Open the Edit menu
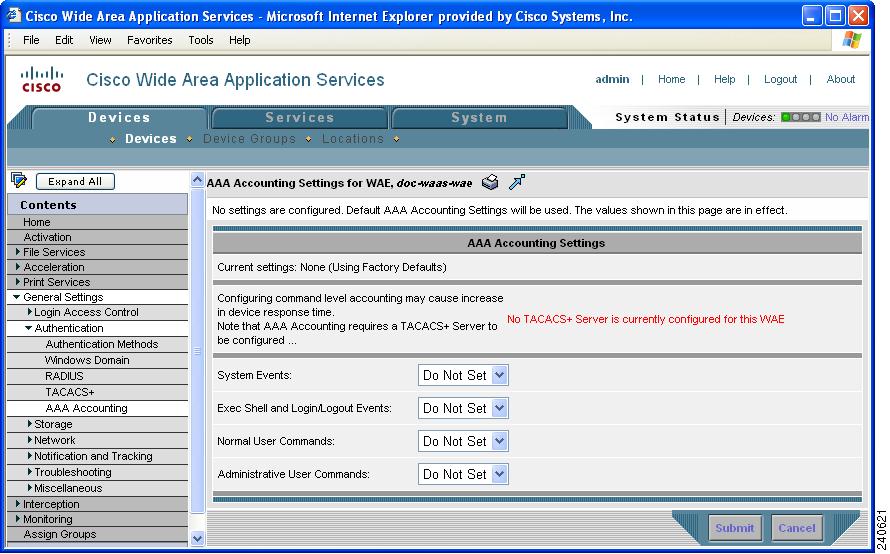Viewport: 890px width, 554px height. pos(64,40)
